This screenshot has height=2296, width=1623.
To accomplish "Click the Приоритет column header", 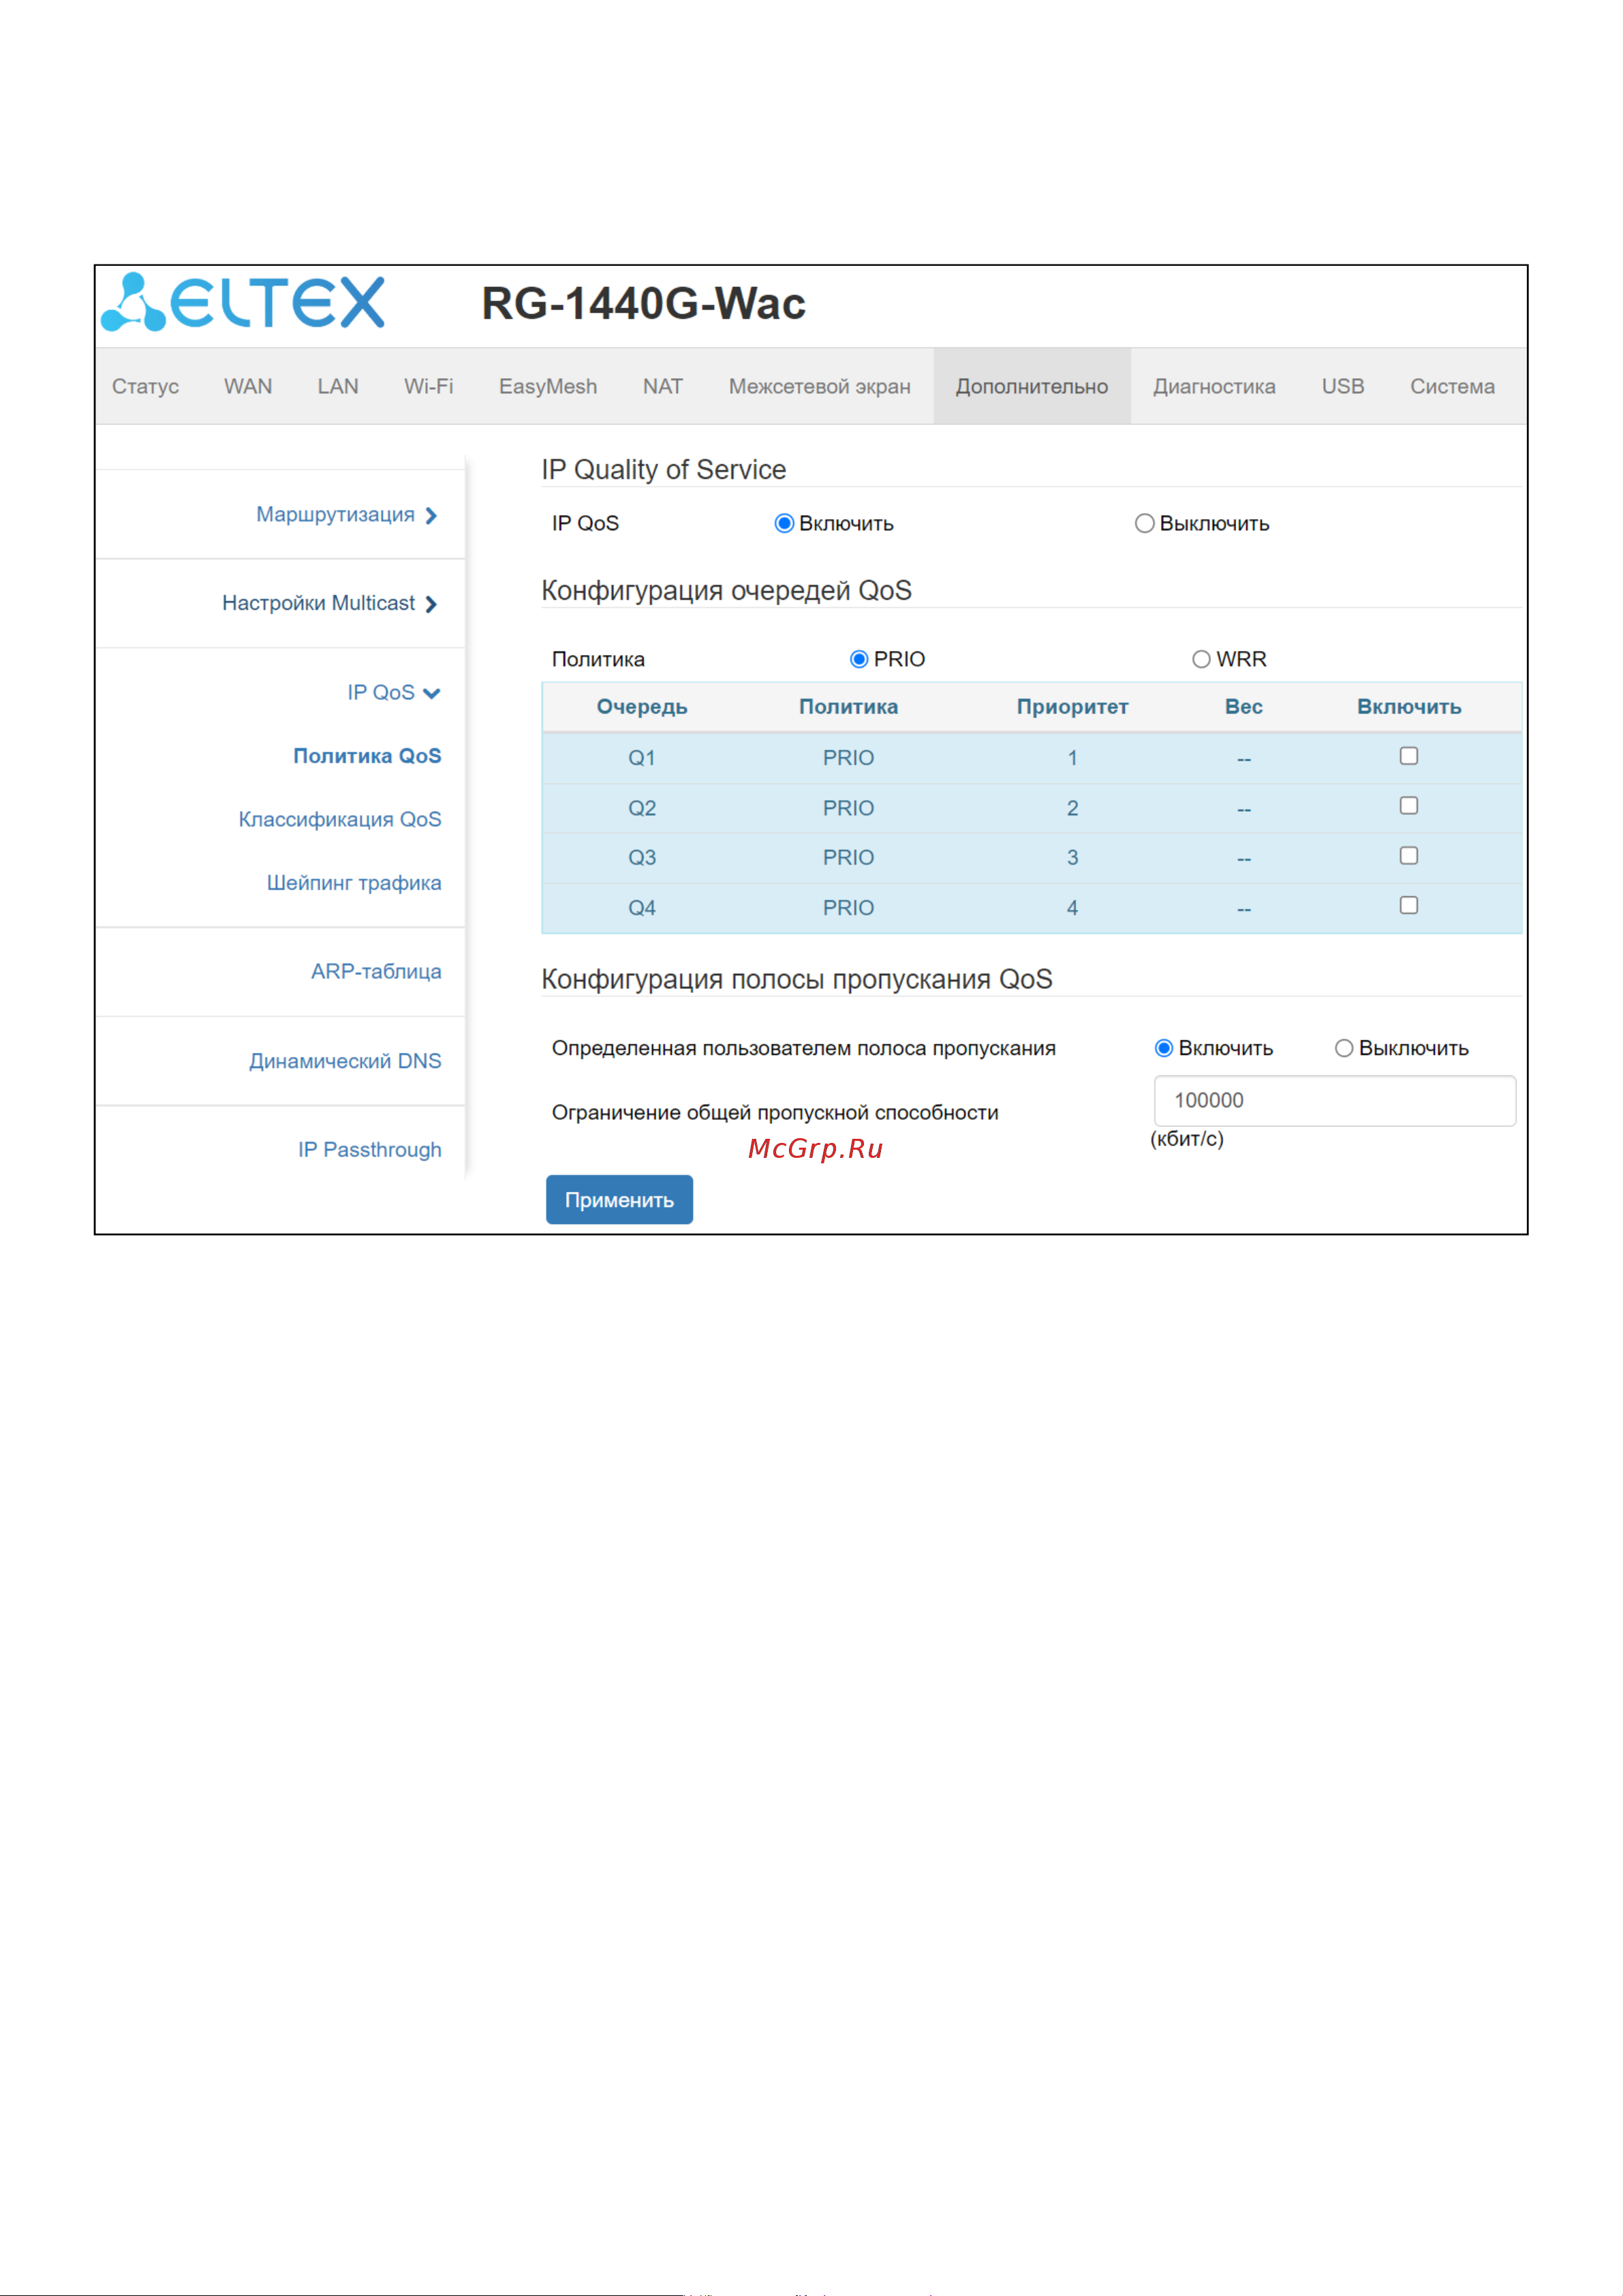I will 1072,707.
